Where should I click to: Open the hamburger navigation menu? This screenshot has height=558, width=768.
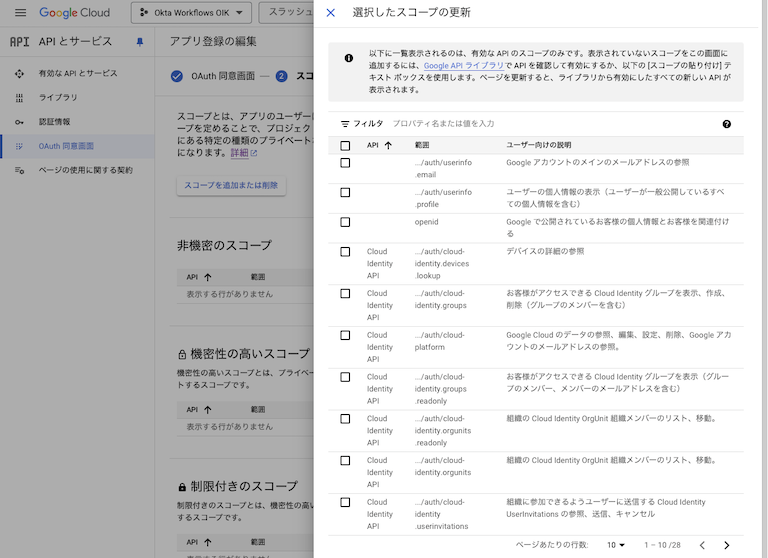point(19,13)
